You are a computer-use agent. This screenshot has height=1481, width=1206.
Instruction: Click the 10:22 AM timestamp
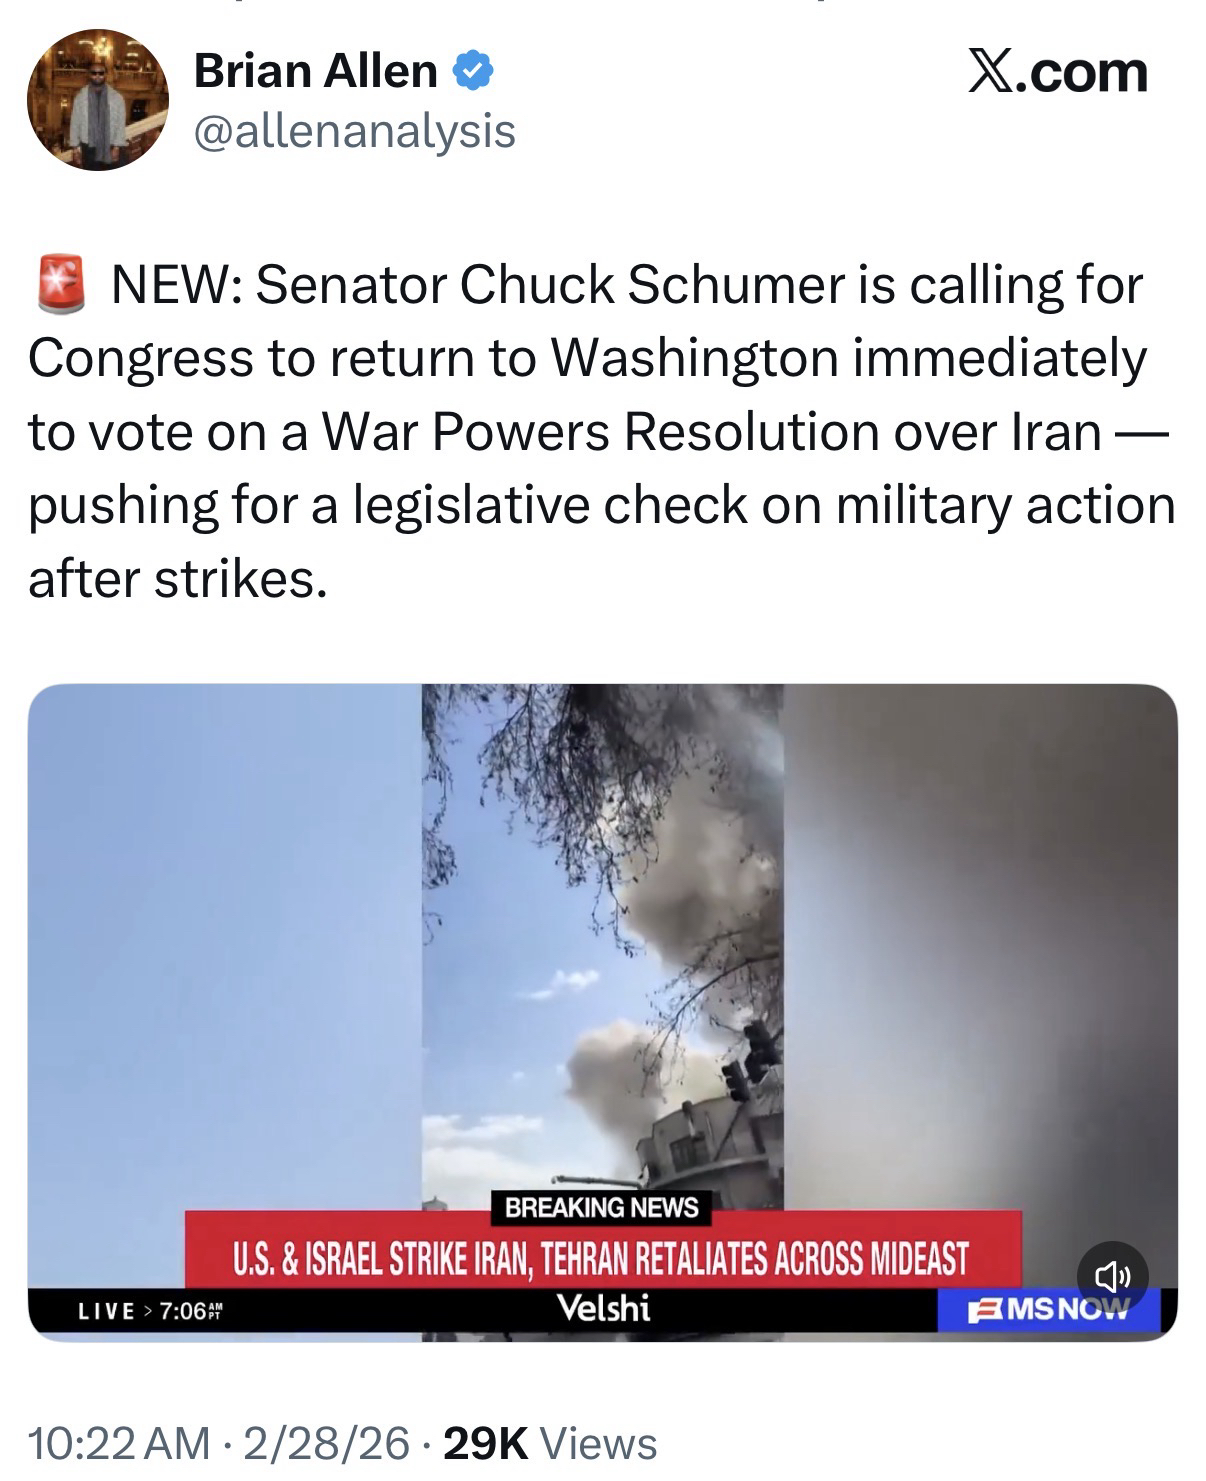pyautogui.click(x=119, y=1443)
